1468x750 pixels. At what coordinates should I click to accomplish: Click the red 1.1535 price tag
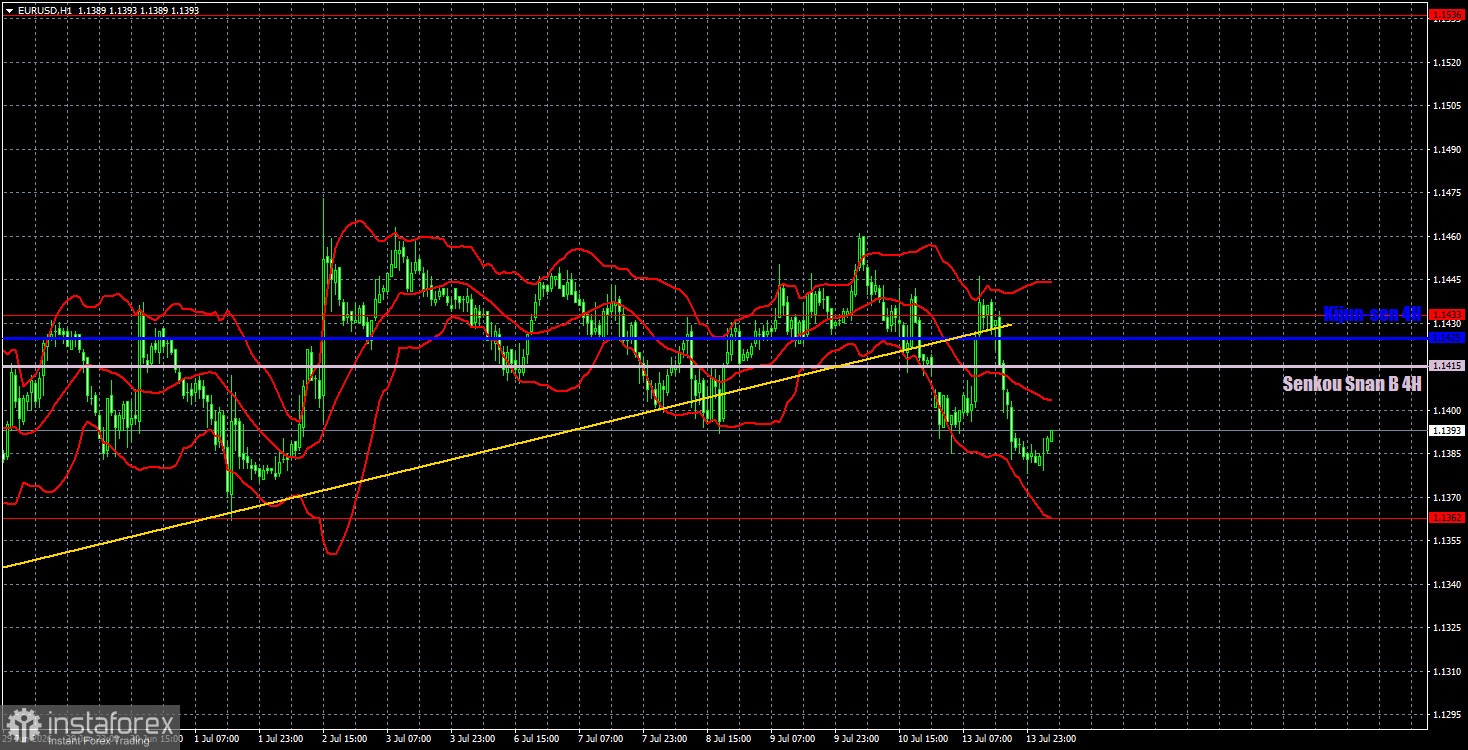1447,15
